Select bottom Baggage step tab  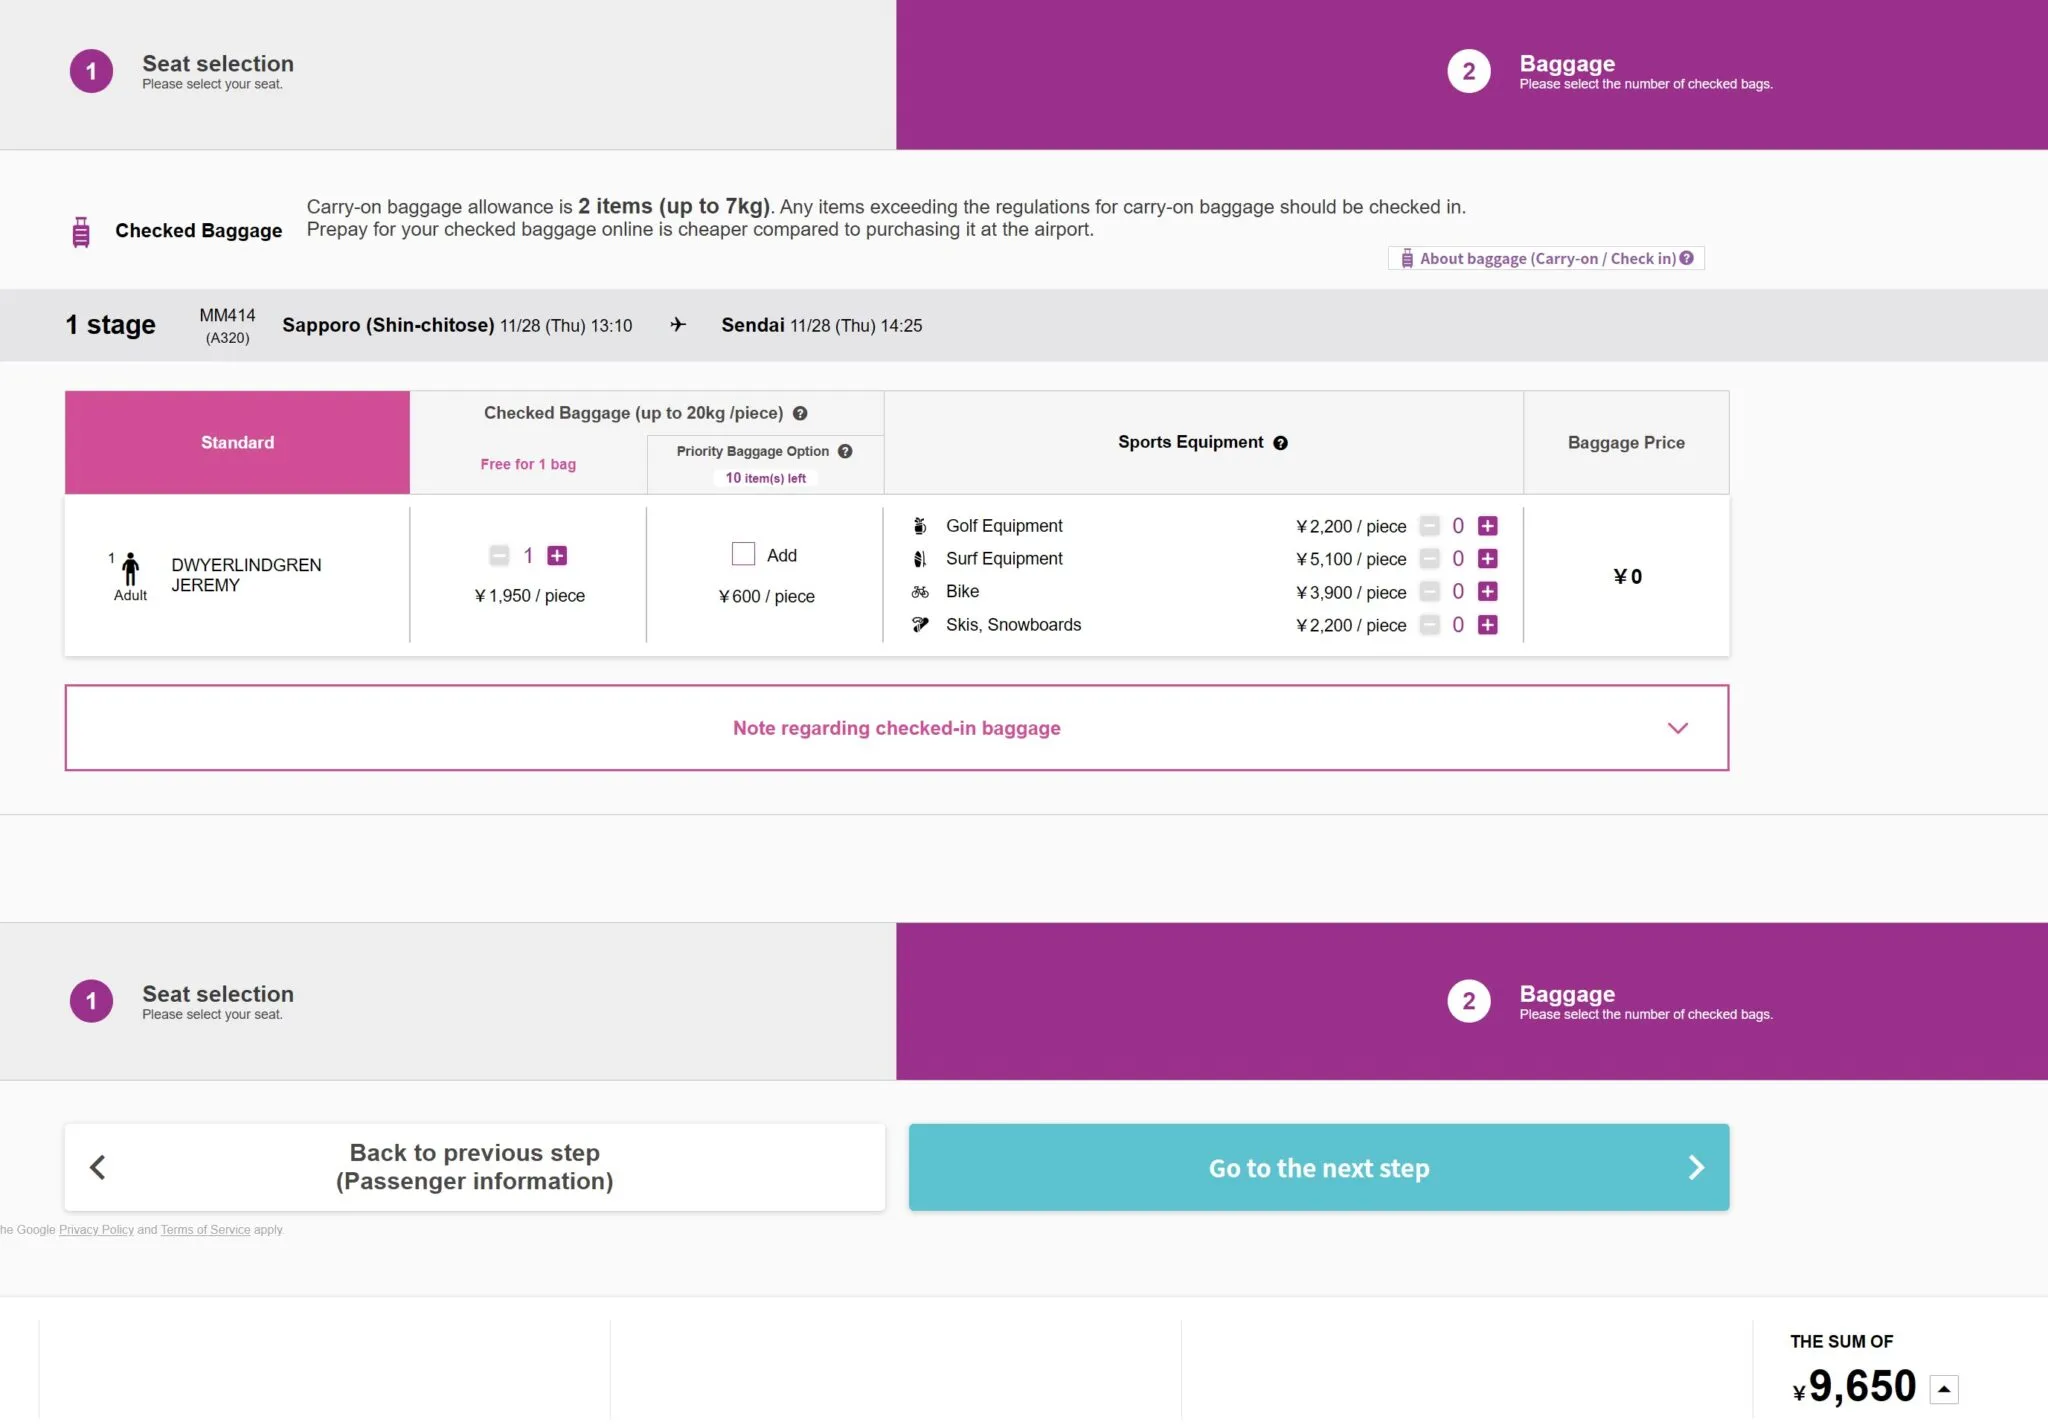tap(1566, 1001)
